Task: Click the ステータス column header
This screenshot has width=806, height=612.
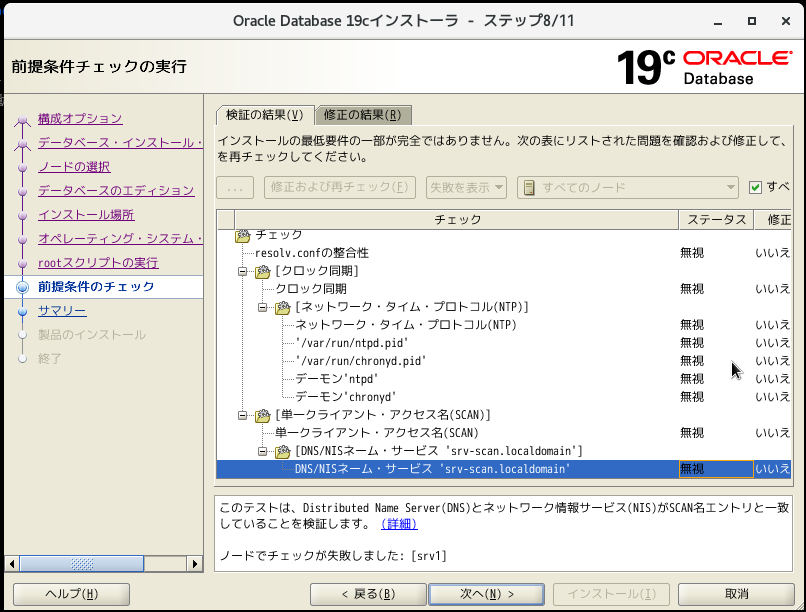Action: click(x=717, y=220)
